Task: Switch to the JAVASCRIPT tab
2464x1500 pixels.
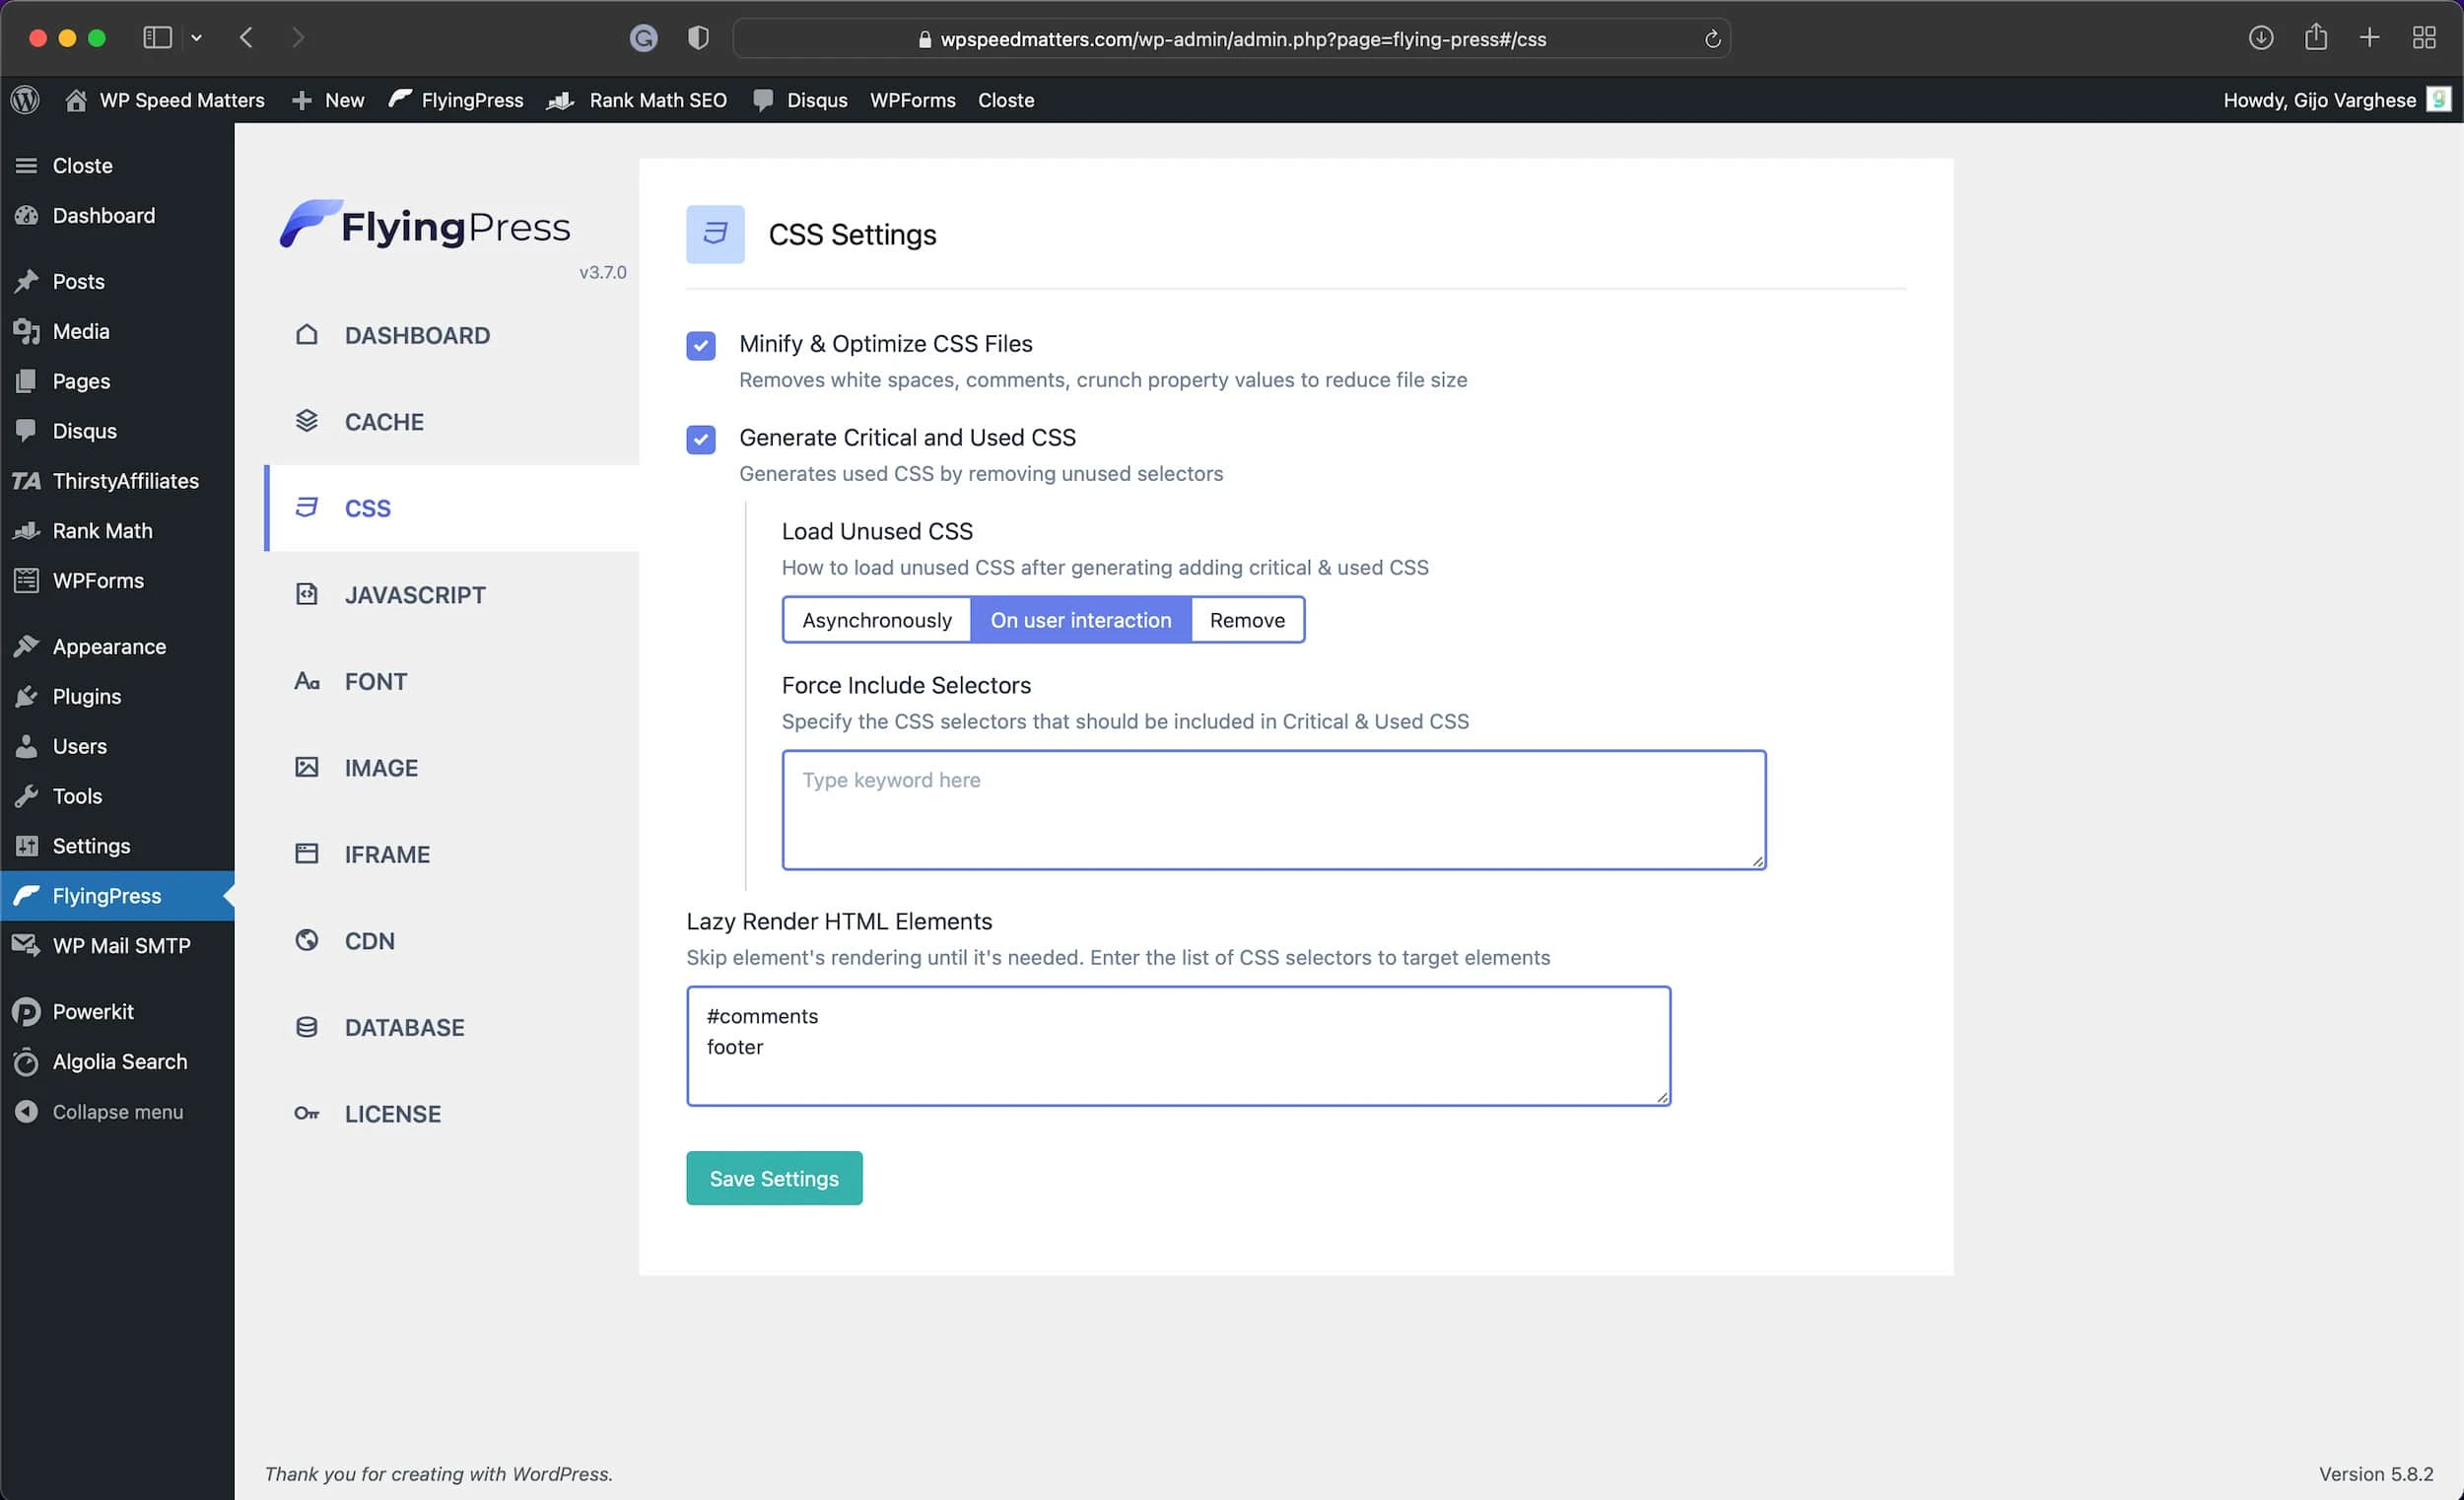Action: [x=452, y=595]
